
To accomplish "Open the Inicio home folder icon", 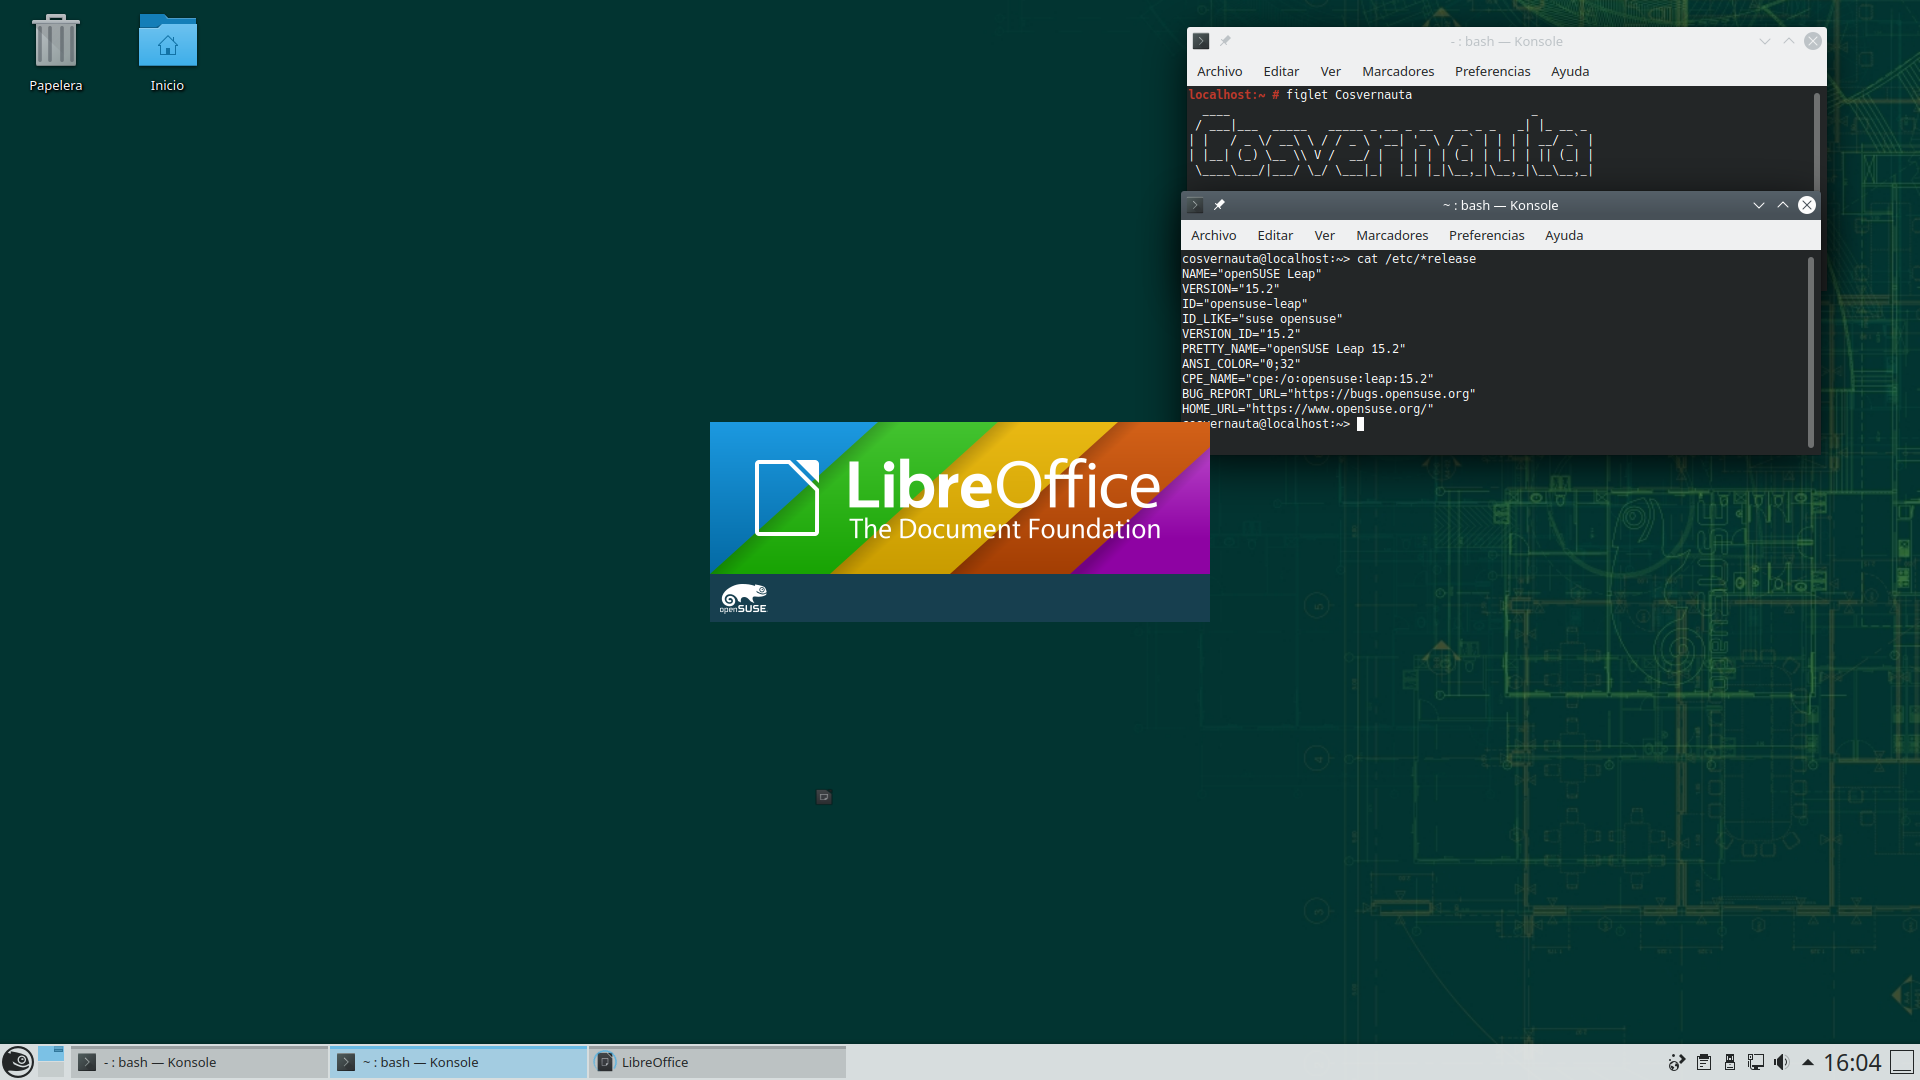I will (167, 54).
